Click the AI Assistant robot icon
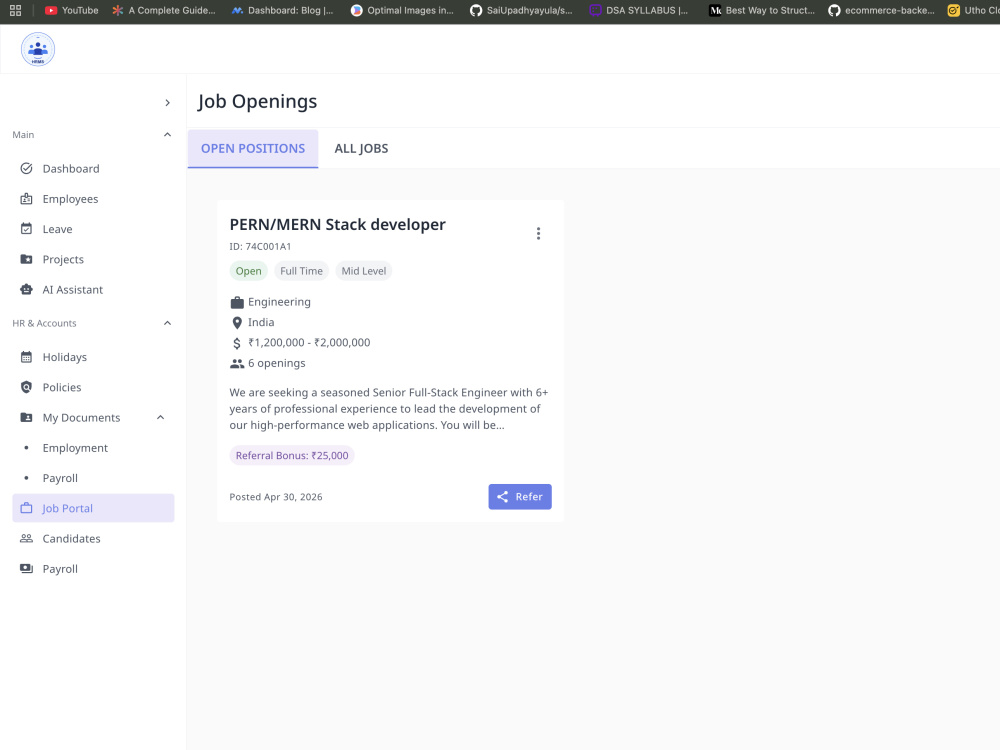Screen dimensions: 1000x750 [26, 290]
